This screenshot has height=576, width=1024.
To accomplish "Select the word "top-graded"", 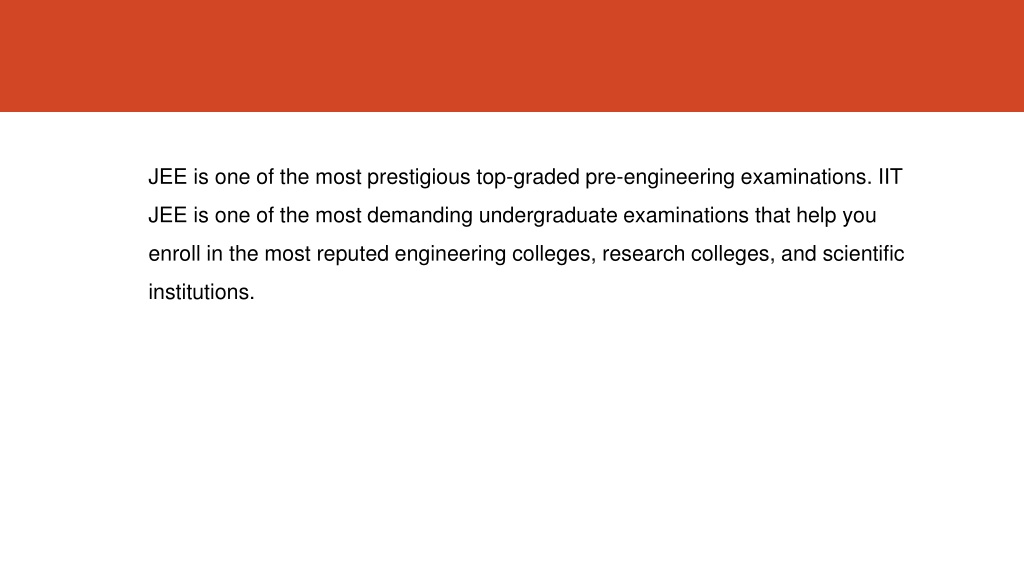I will [528, 178].
